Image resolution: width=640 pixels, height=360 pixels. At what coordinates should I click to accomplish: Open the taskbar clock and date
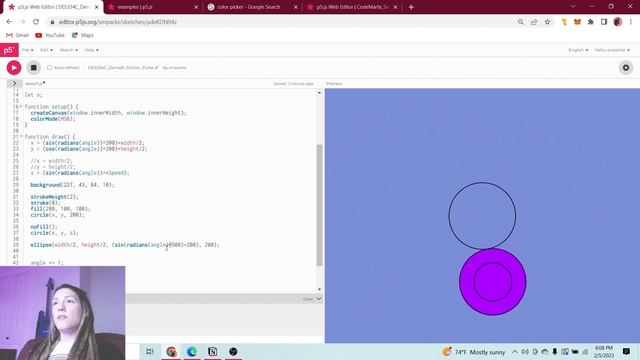pos(604,352)
